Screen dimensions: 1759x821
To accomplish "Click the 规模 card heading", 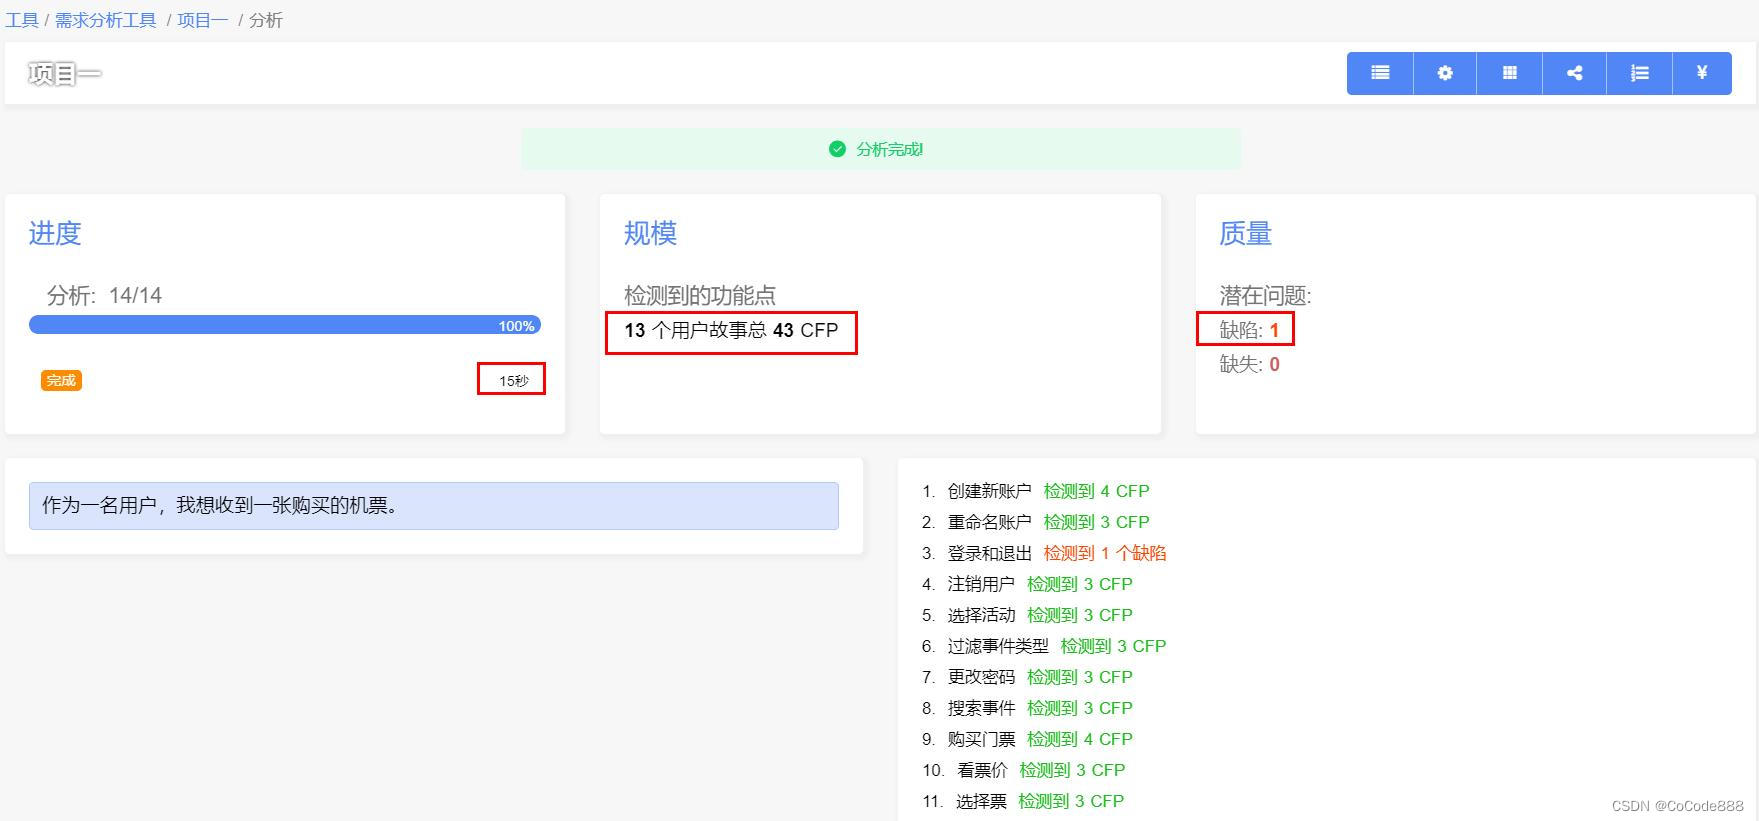I will (x=650, y=233).
